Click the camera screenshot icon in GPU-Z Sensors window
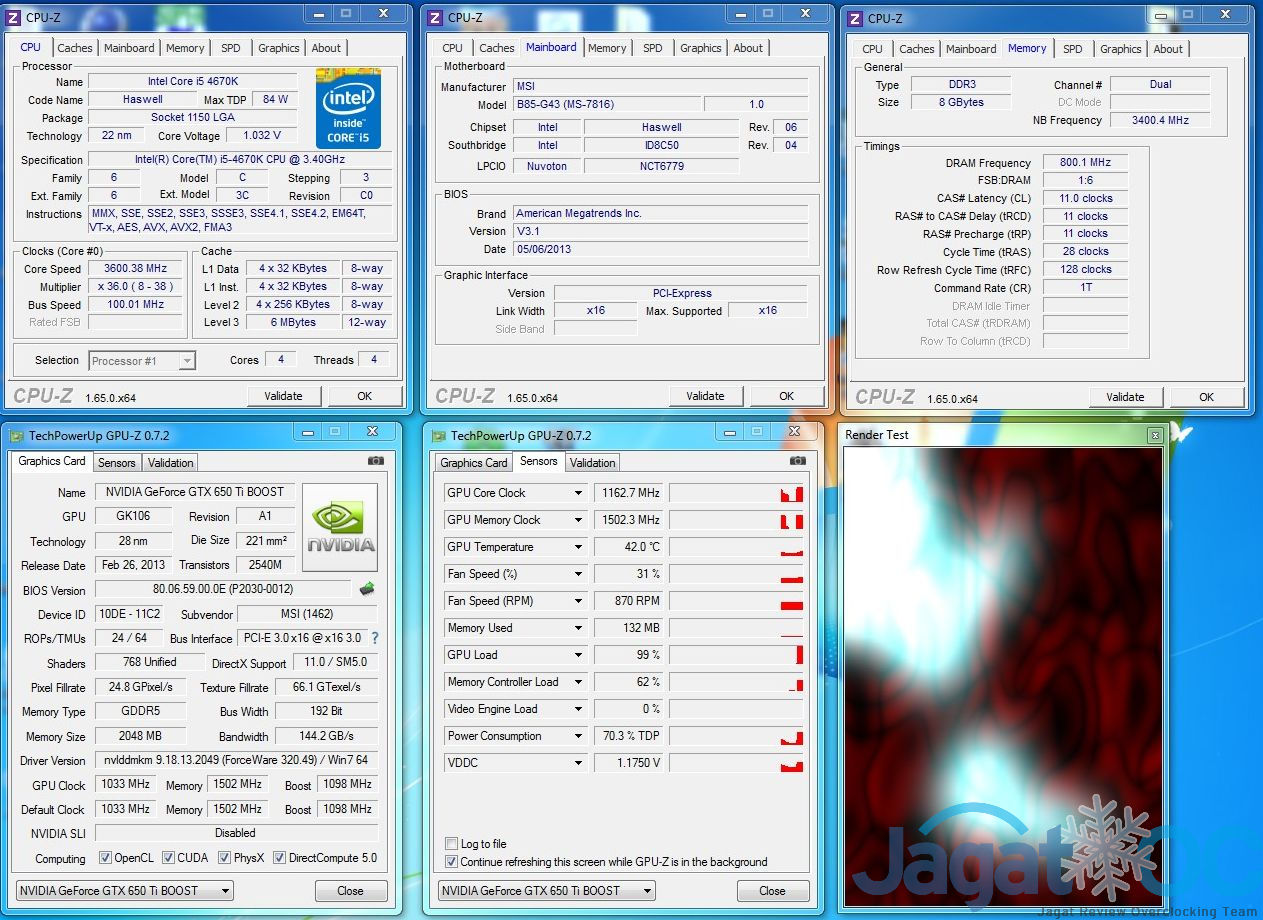Viewport: 1263px width, 920px height. click(797, 461)
